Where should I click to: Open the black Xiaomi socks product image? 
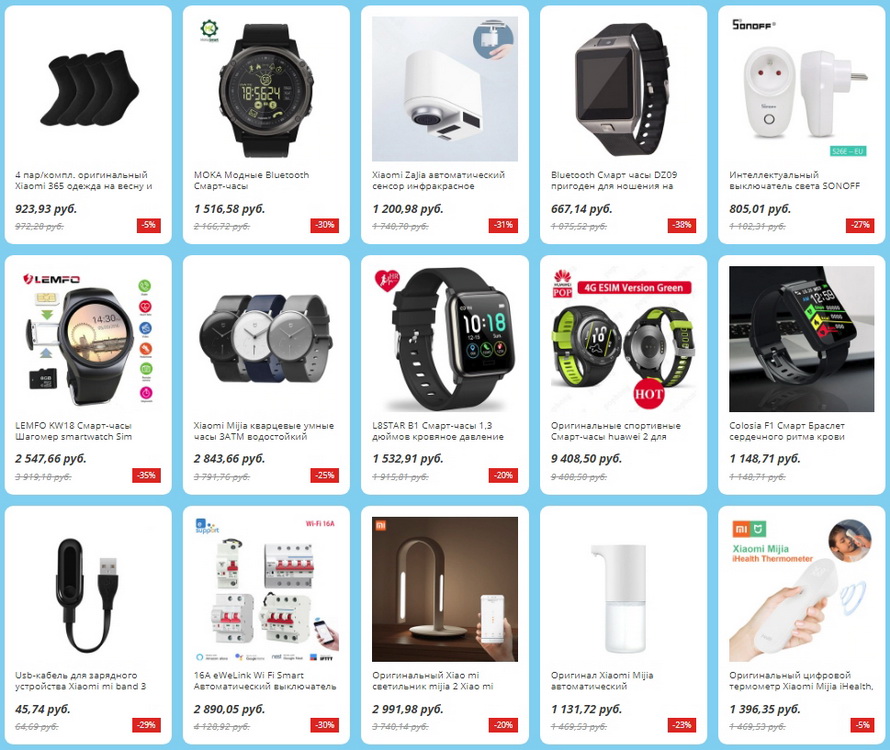coord(88,89)
